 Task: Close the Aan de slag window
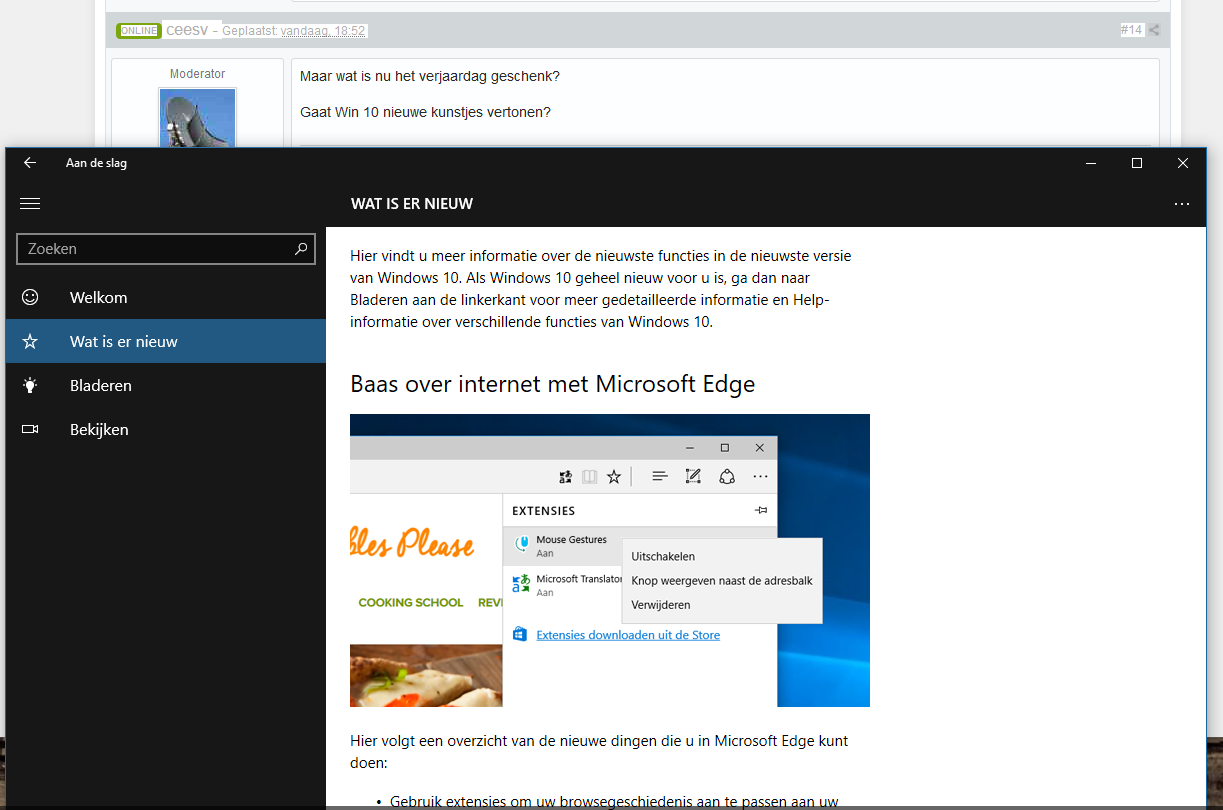pos(1183,163)
